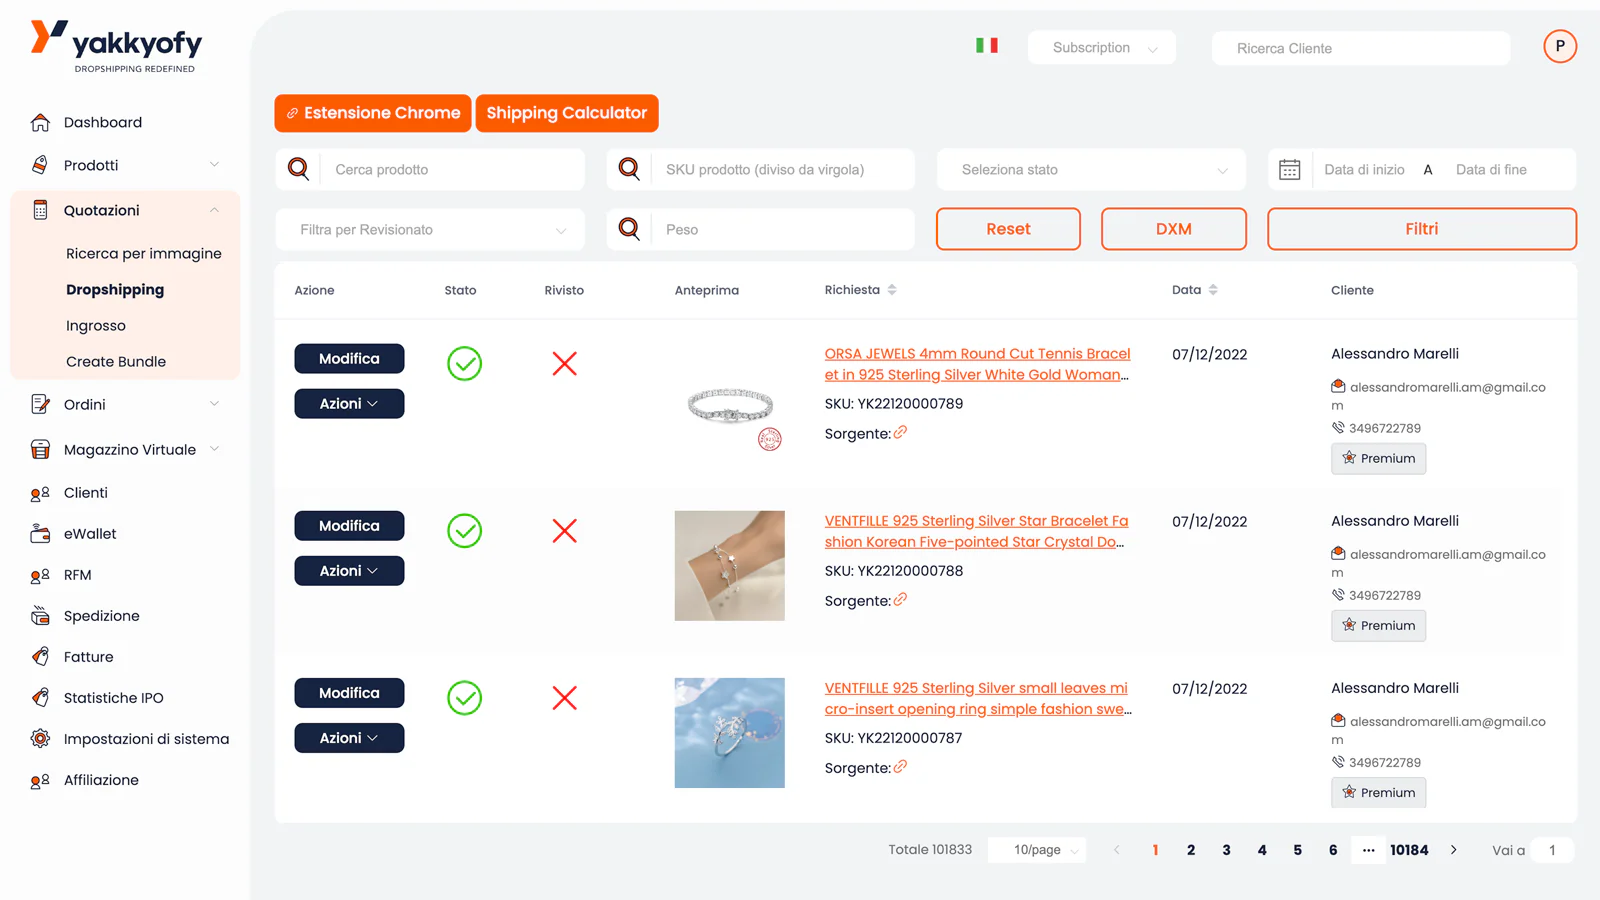Open Sorgente link icon for SKU YK22120000787
Screen dimensions: 1600x900
[x=900, y=766]
